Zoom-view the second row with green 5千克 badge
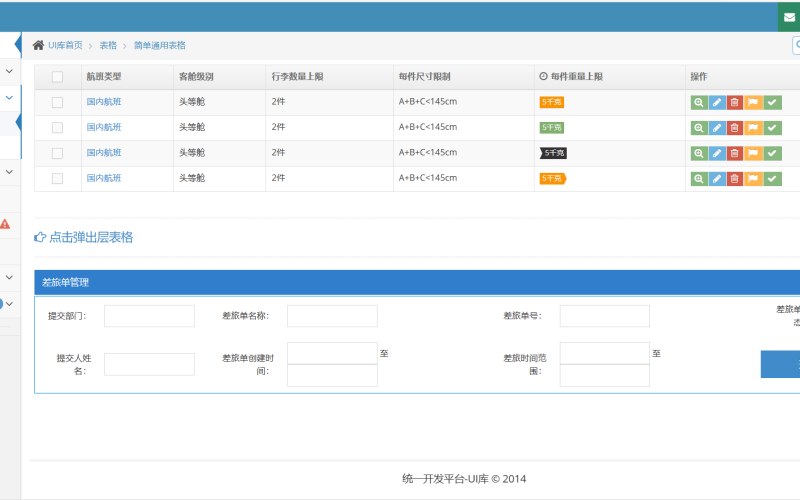Screen dimensions: 800x500 point(699,128)
